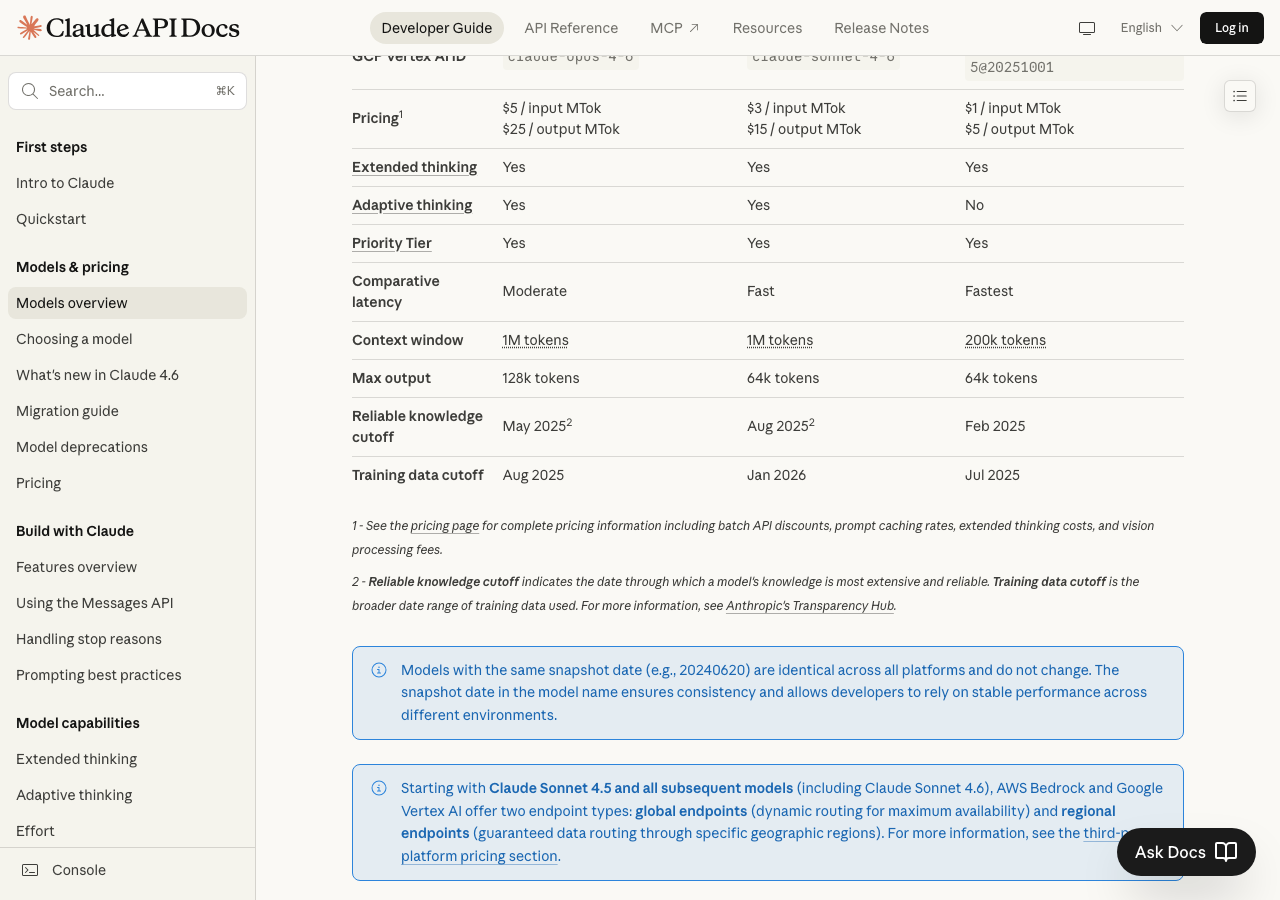Click the info icon in snapshot note
1280x900 pixels.
coord(379,670)
